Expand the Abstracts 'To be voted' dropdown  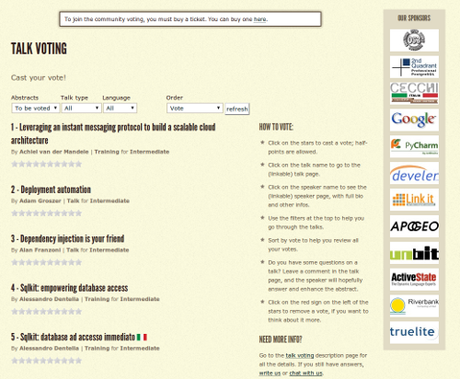(x=35, y=108)
